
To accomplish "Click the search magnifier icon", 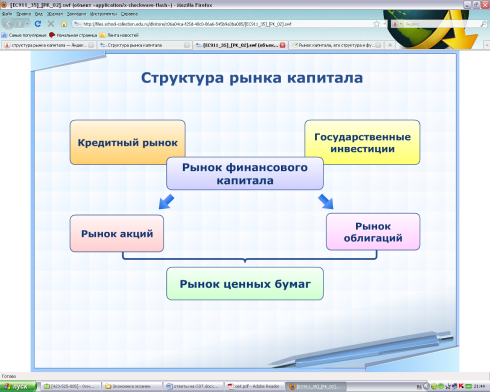I will 483,24.
